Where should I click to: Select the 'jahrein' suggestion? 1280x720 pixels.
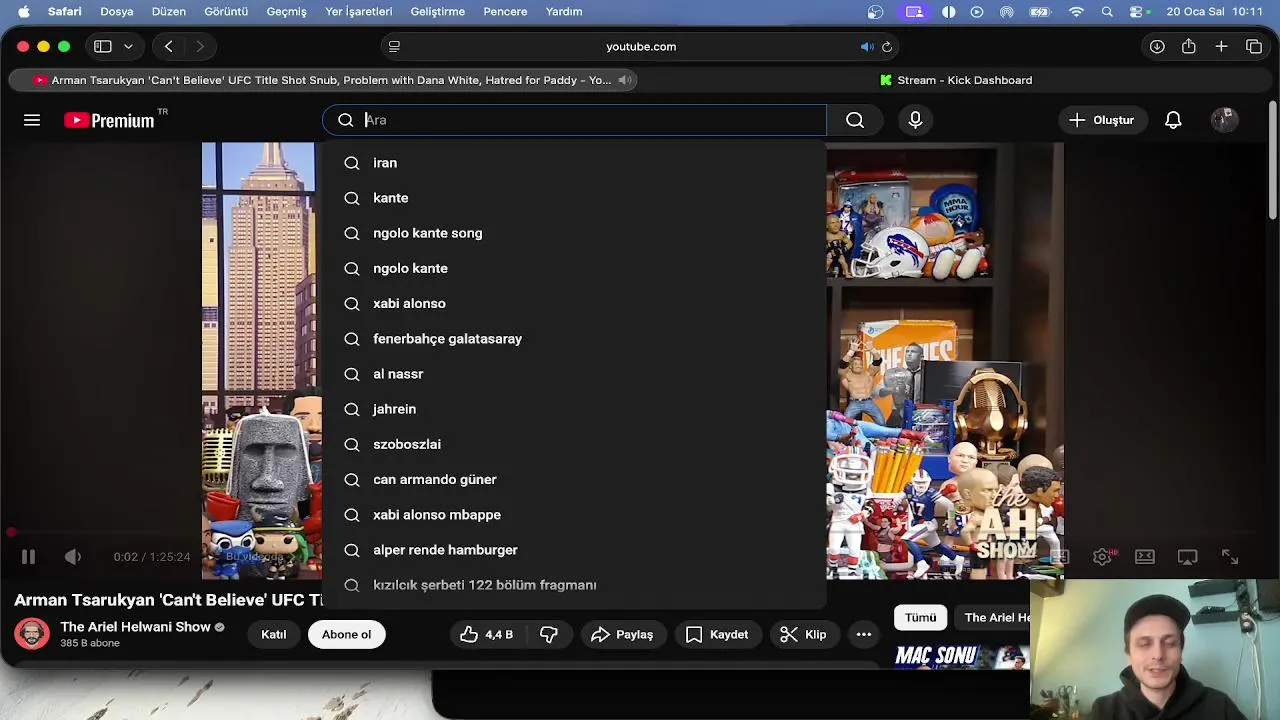pyautogui.click(x=574, y=409)
